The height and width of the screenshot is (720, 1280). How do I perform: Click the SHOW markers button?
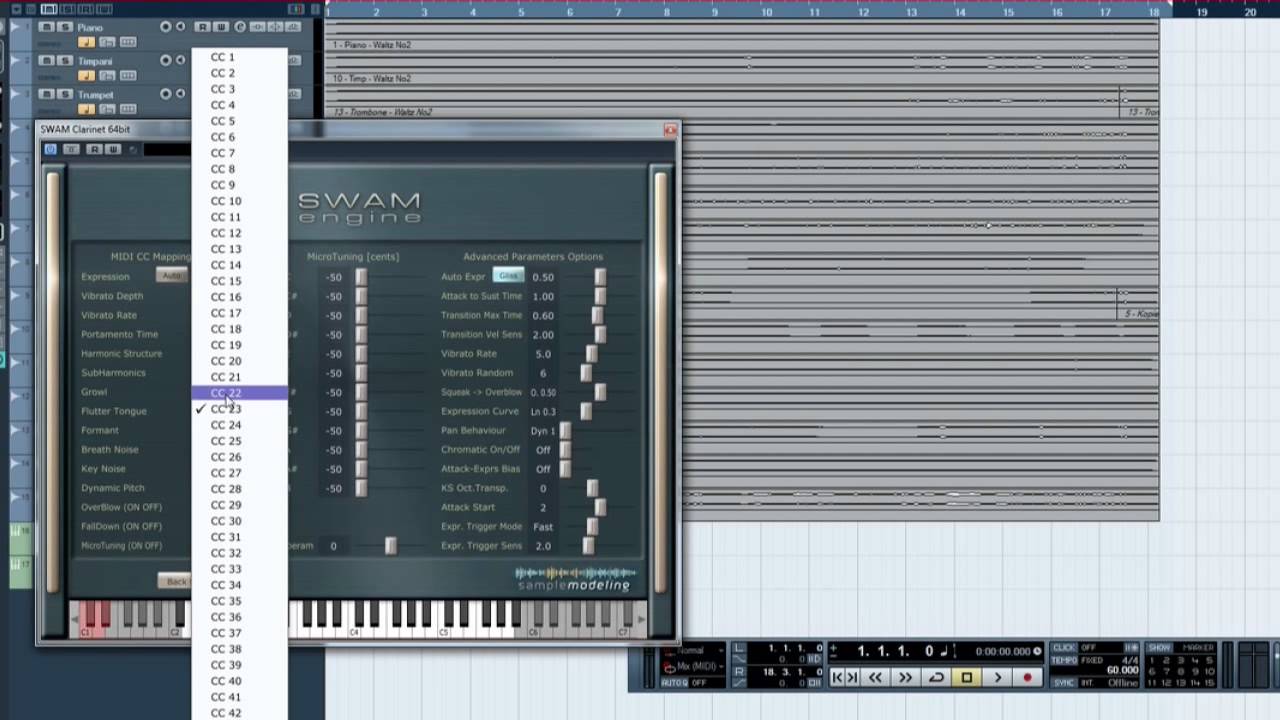pyautogui.click(x=1160, y=648)
